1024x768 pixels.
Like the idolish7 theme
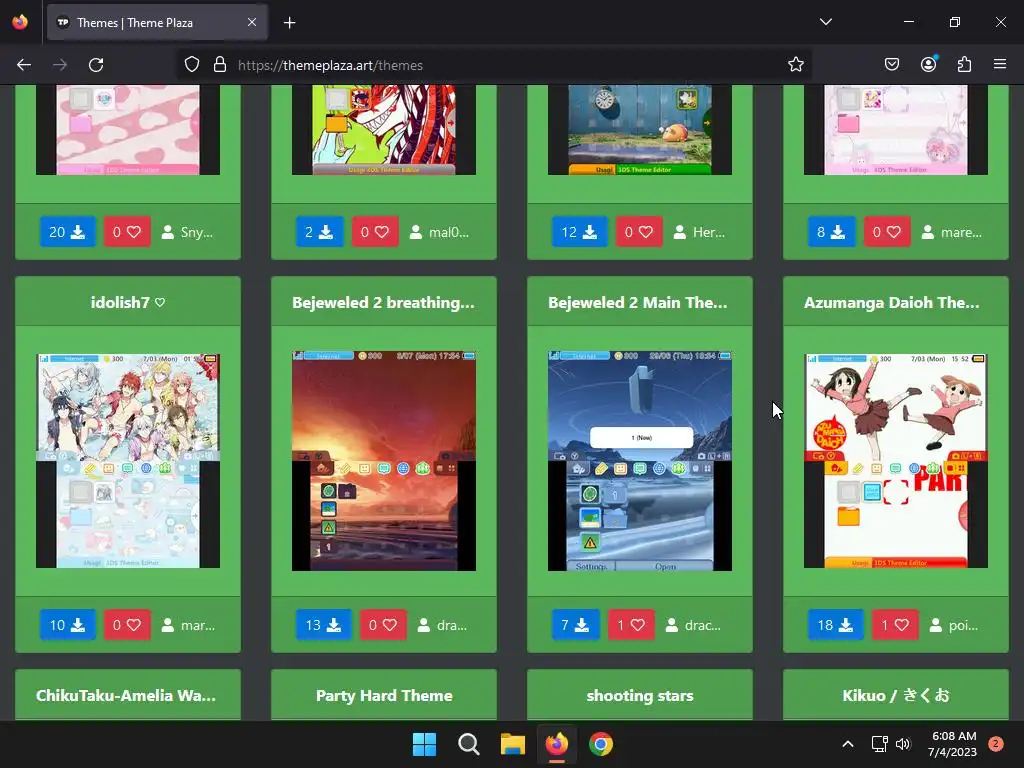pos(127,625)
